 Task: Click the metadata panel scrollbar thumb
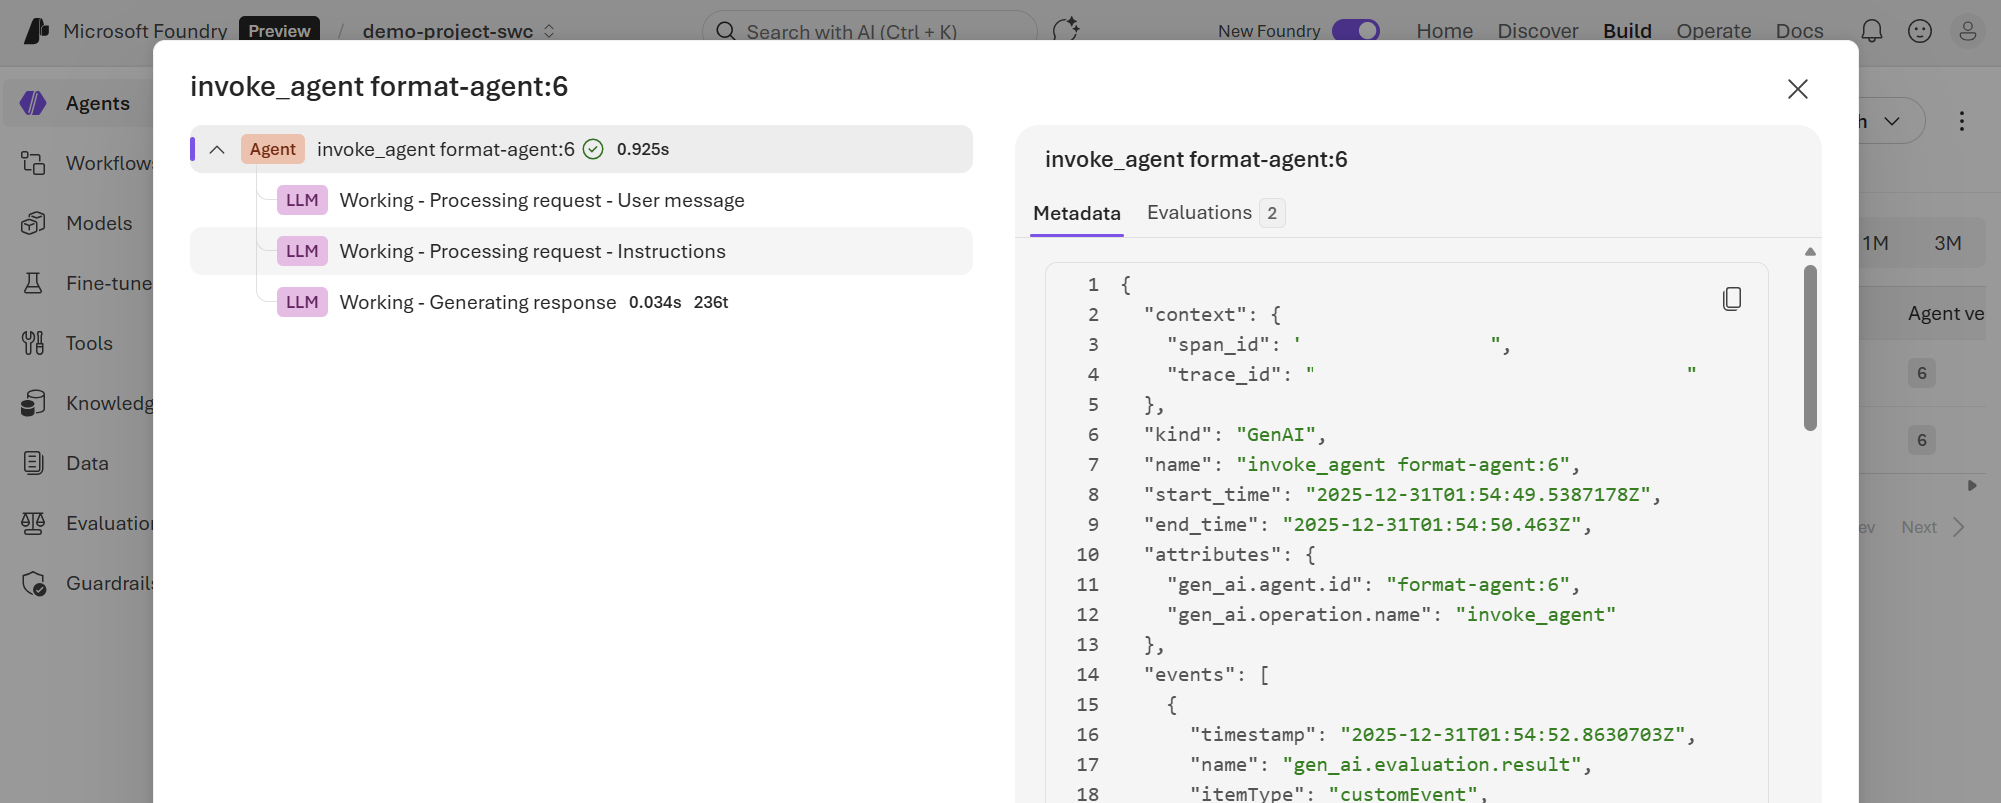coord(1810,348)
